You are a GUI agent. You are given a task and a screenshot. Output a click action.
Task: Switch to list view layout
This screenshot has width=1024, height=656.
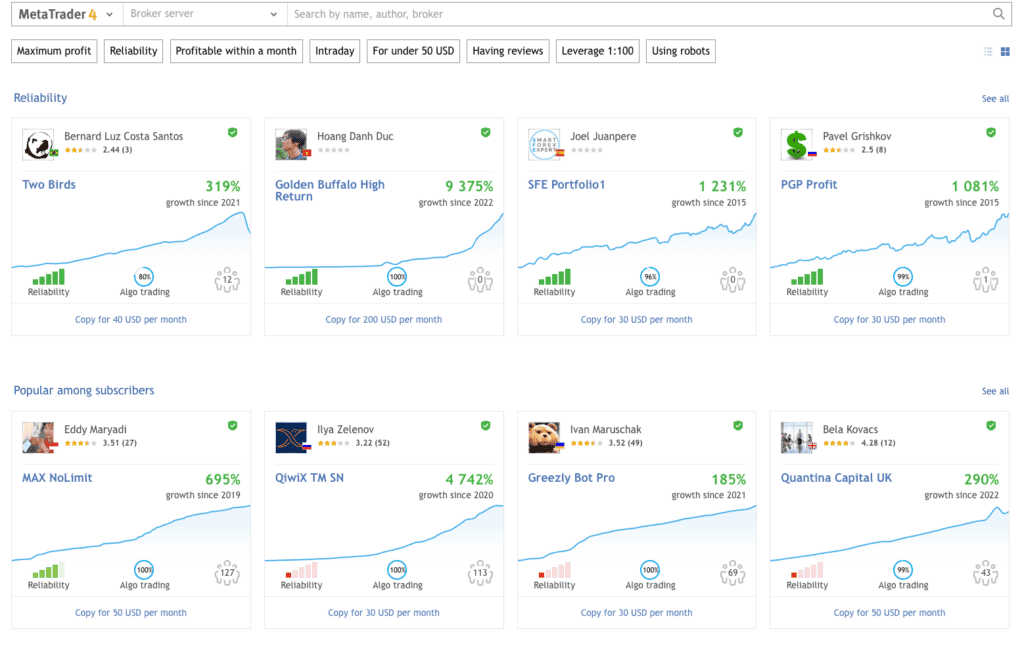tap(988, 52)
